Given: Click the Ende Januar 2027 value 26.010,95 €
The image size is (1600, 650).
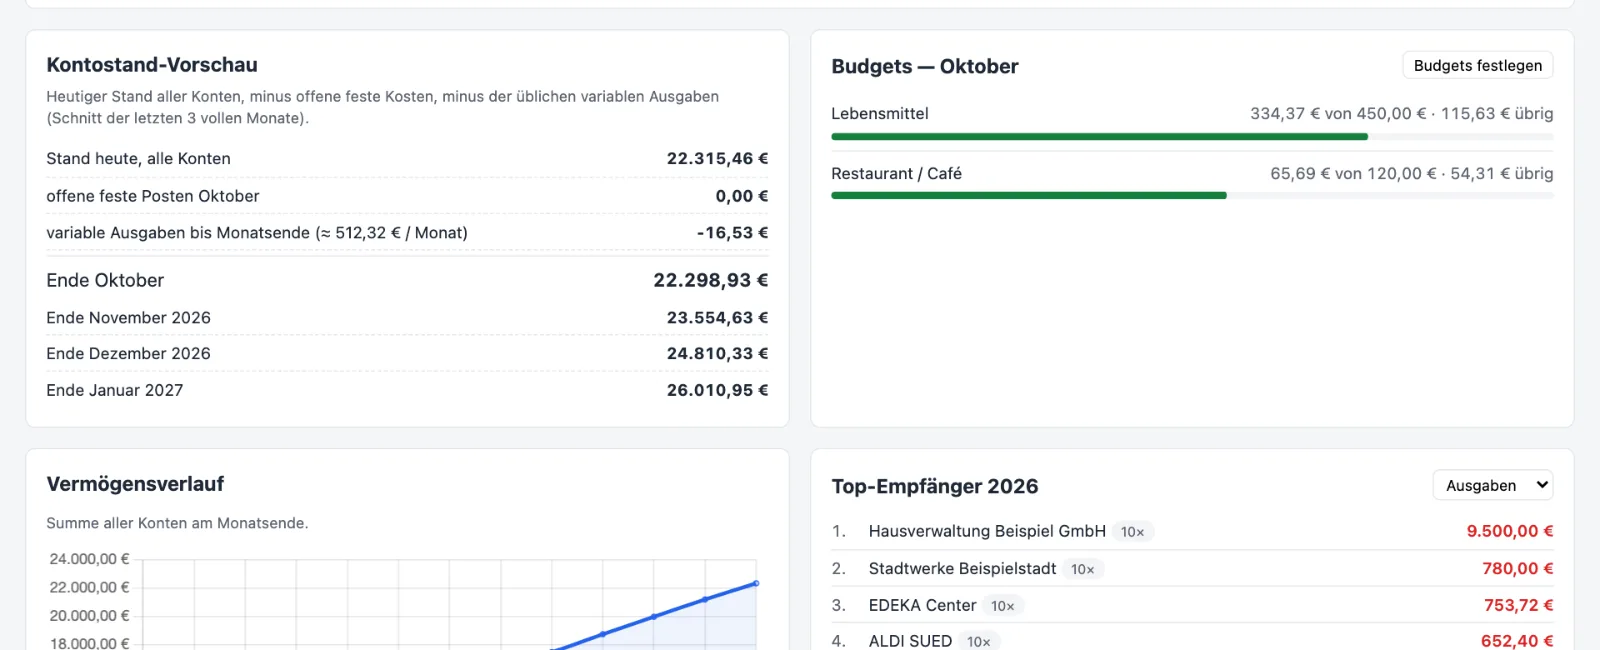Looking at the screenshot, I should (x=718, y=390).
